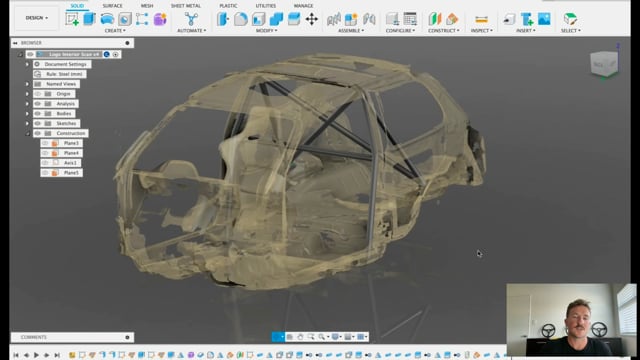The image size is (640, 360).
Task: Select the Press Pull tool
Action: coord(223,19)
